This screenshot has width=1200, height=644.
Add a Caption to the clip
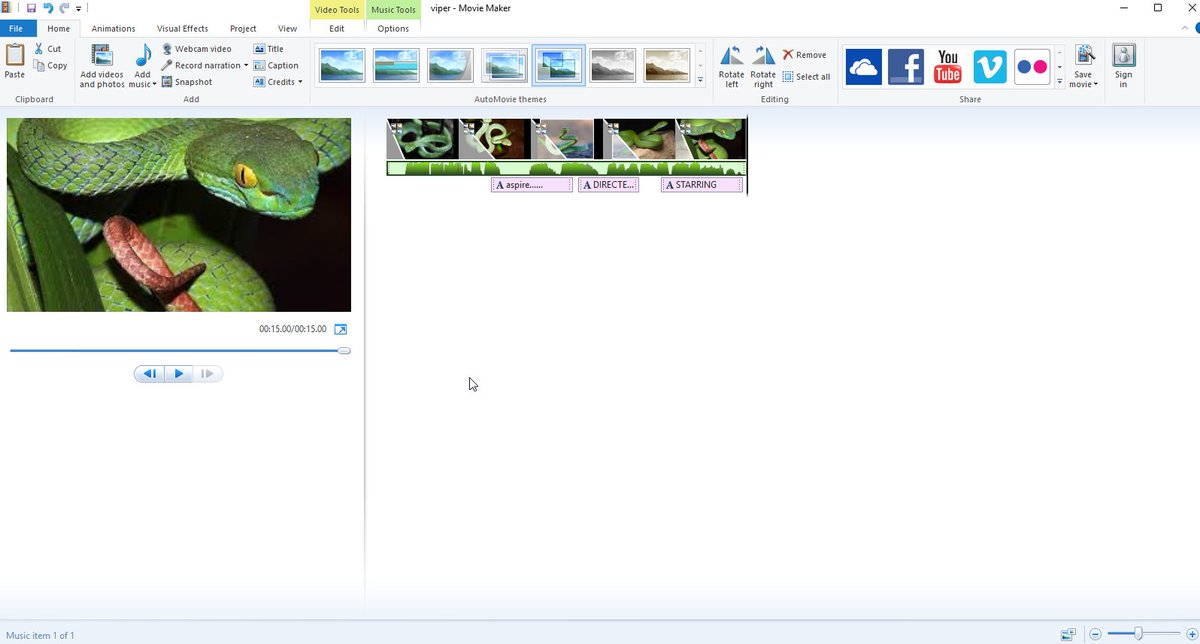[x=276, y=65]
